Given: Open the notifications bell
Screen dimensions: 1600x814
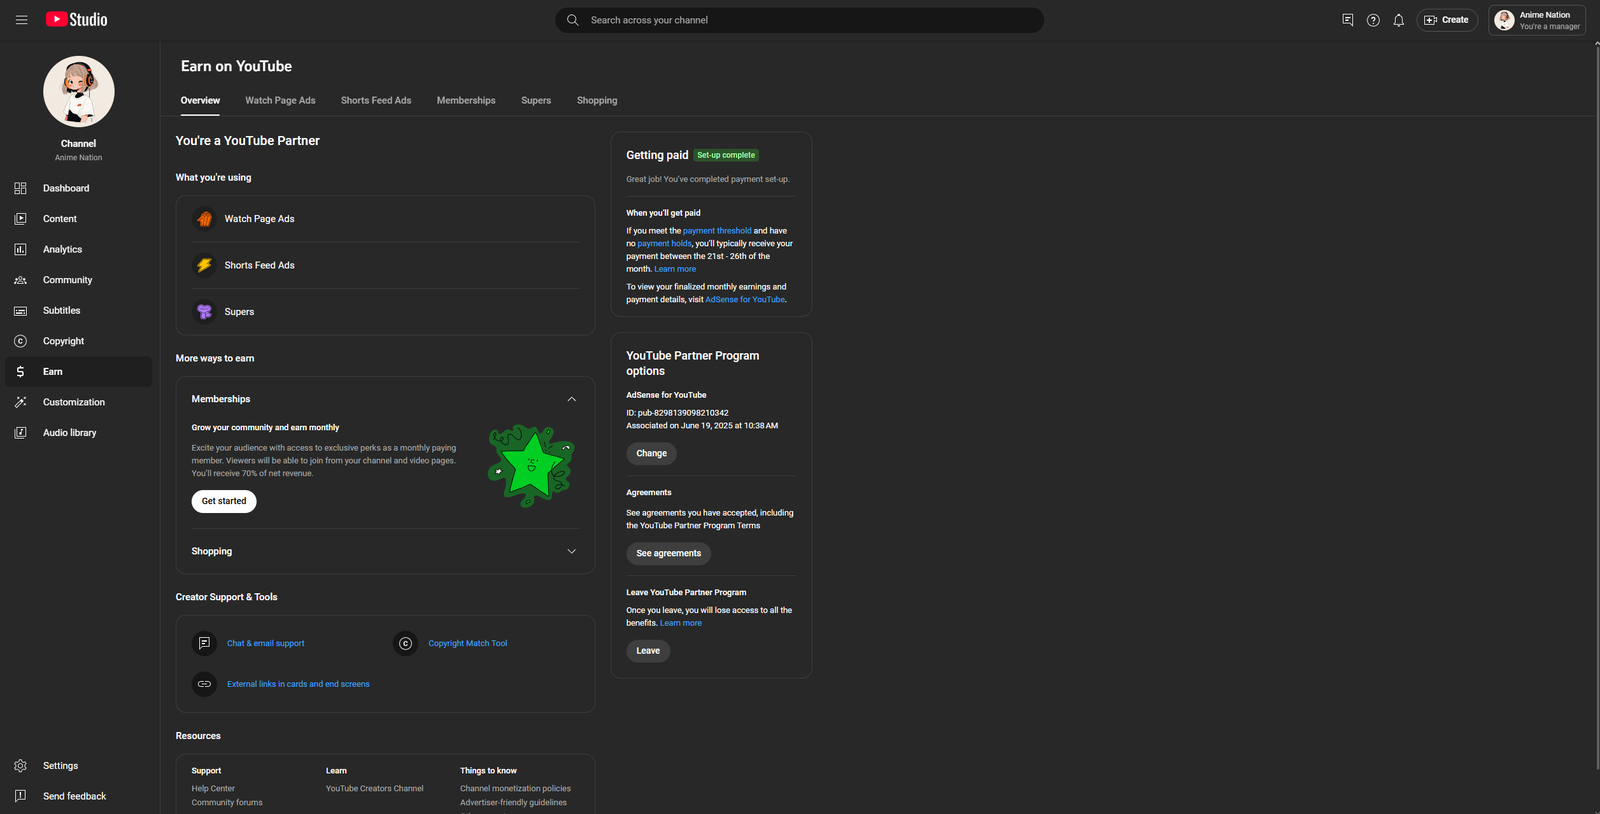Looking at the screenshot, I should pos(1399,20).
